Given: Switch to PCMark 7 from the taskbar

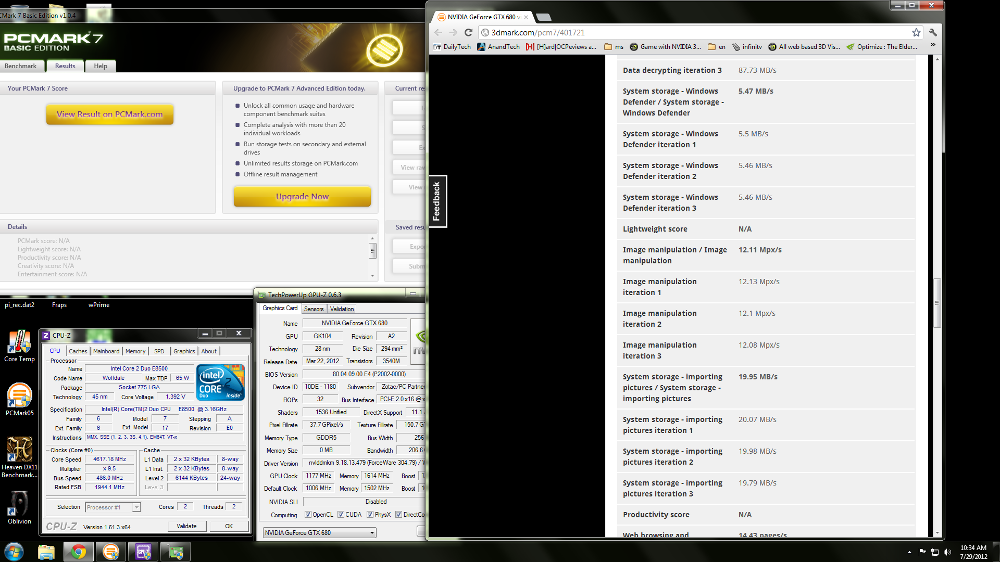Looking at the screenshot, I should click(x=111, y=551).
